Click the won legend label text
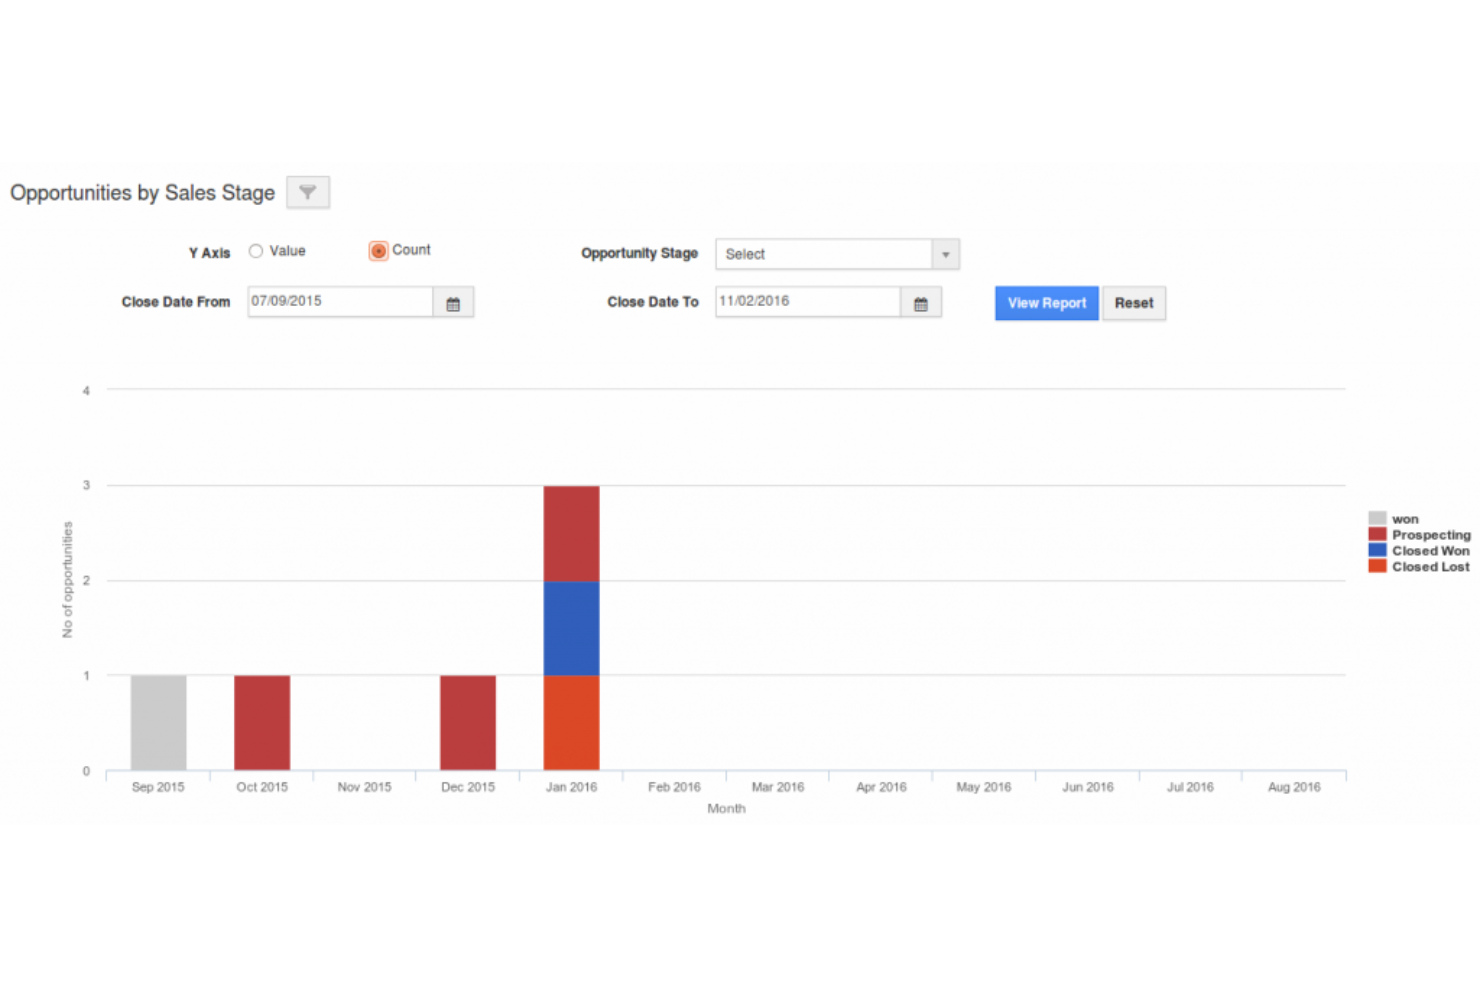Screen dimensions: 1480x987 [1406, 518]
